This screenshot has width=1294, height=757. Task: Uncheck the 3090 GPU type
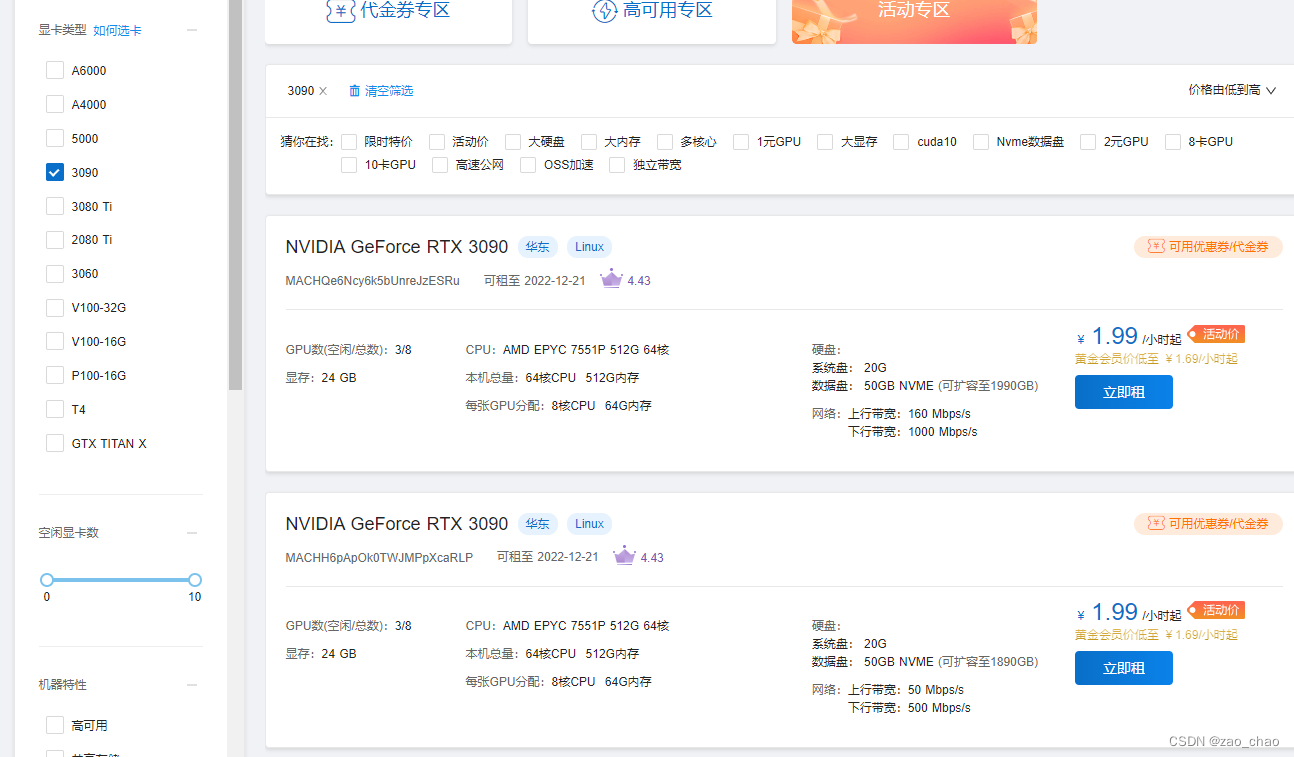(x=55, y=173)
